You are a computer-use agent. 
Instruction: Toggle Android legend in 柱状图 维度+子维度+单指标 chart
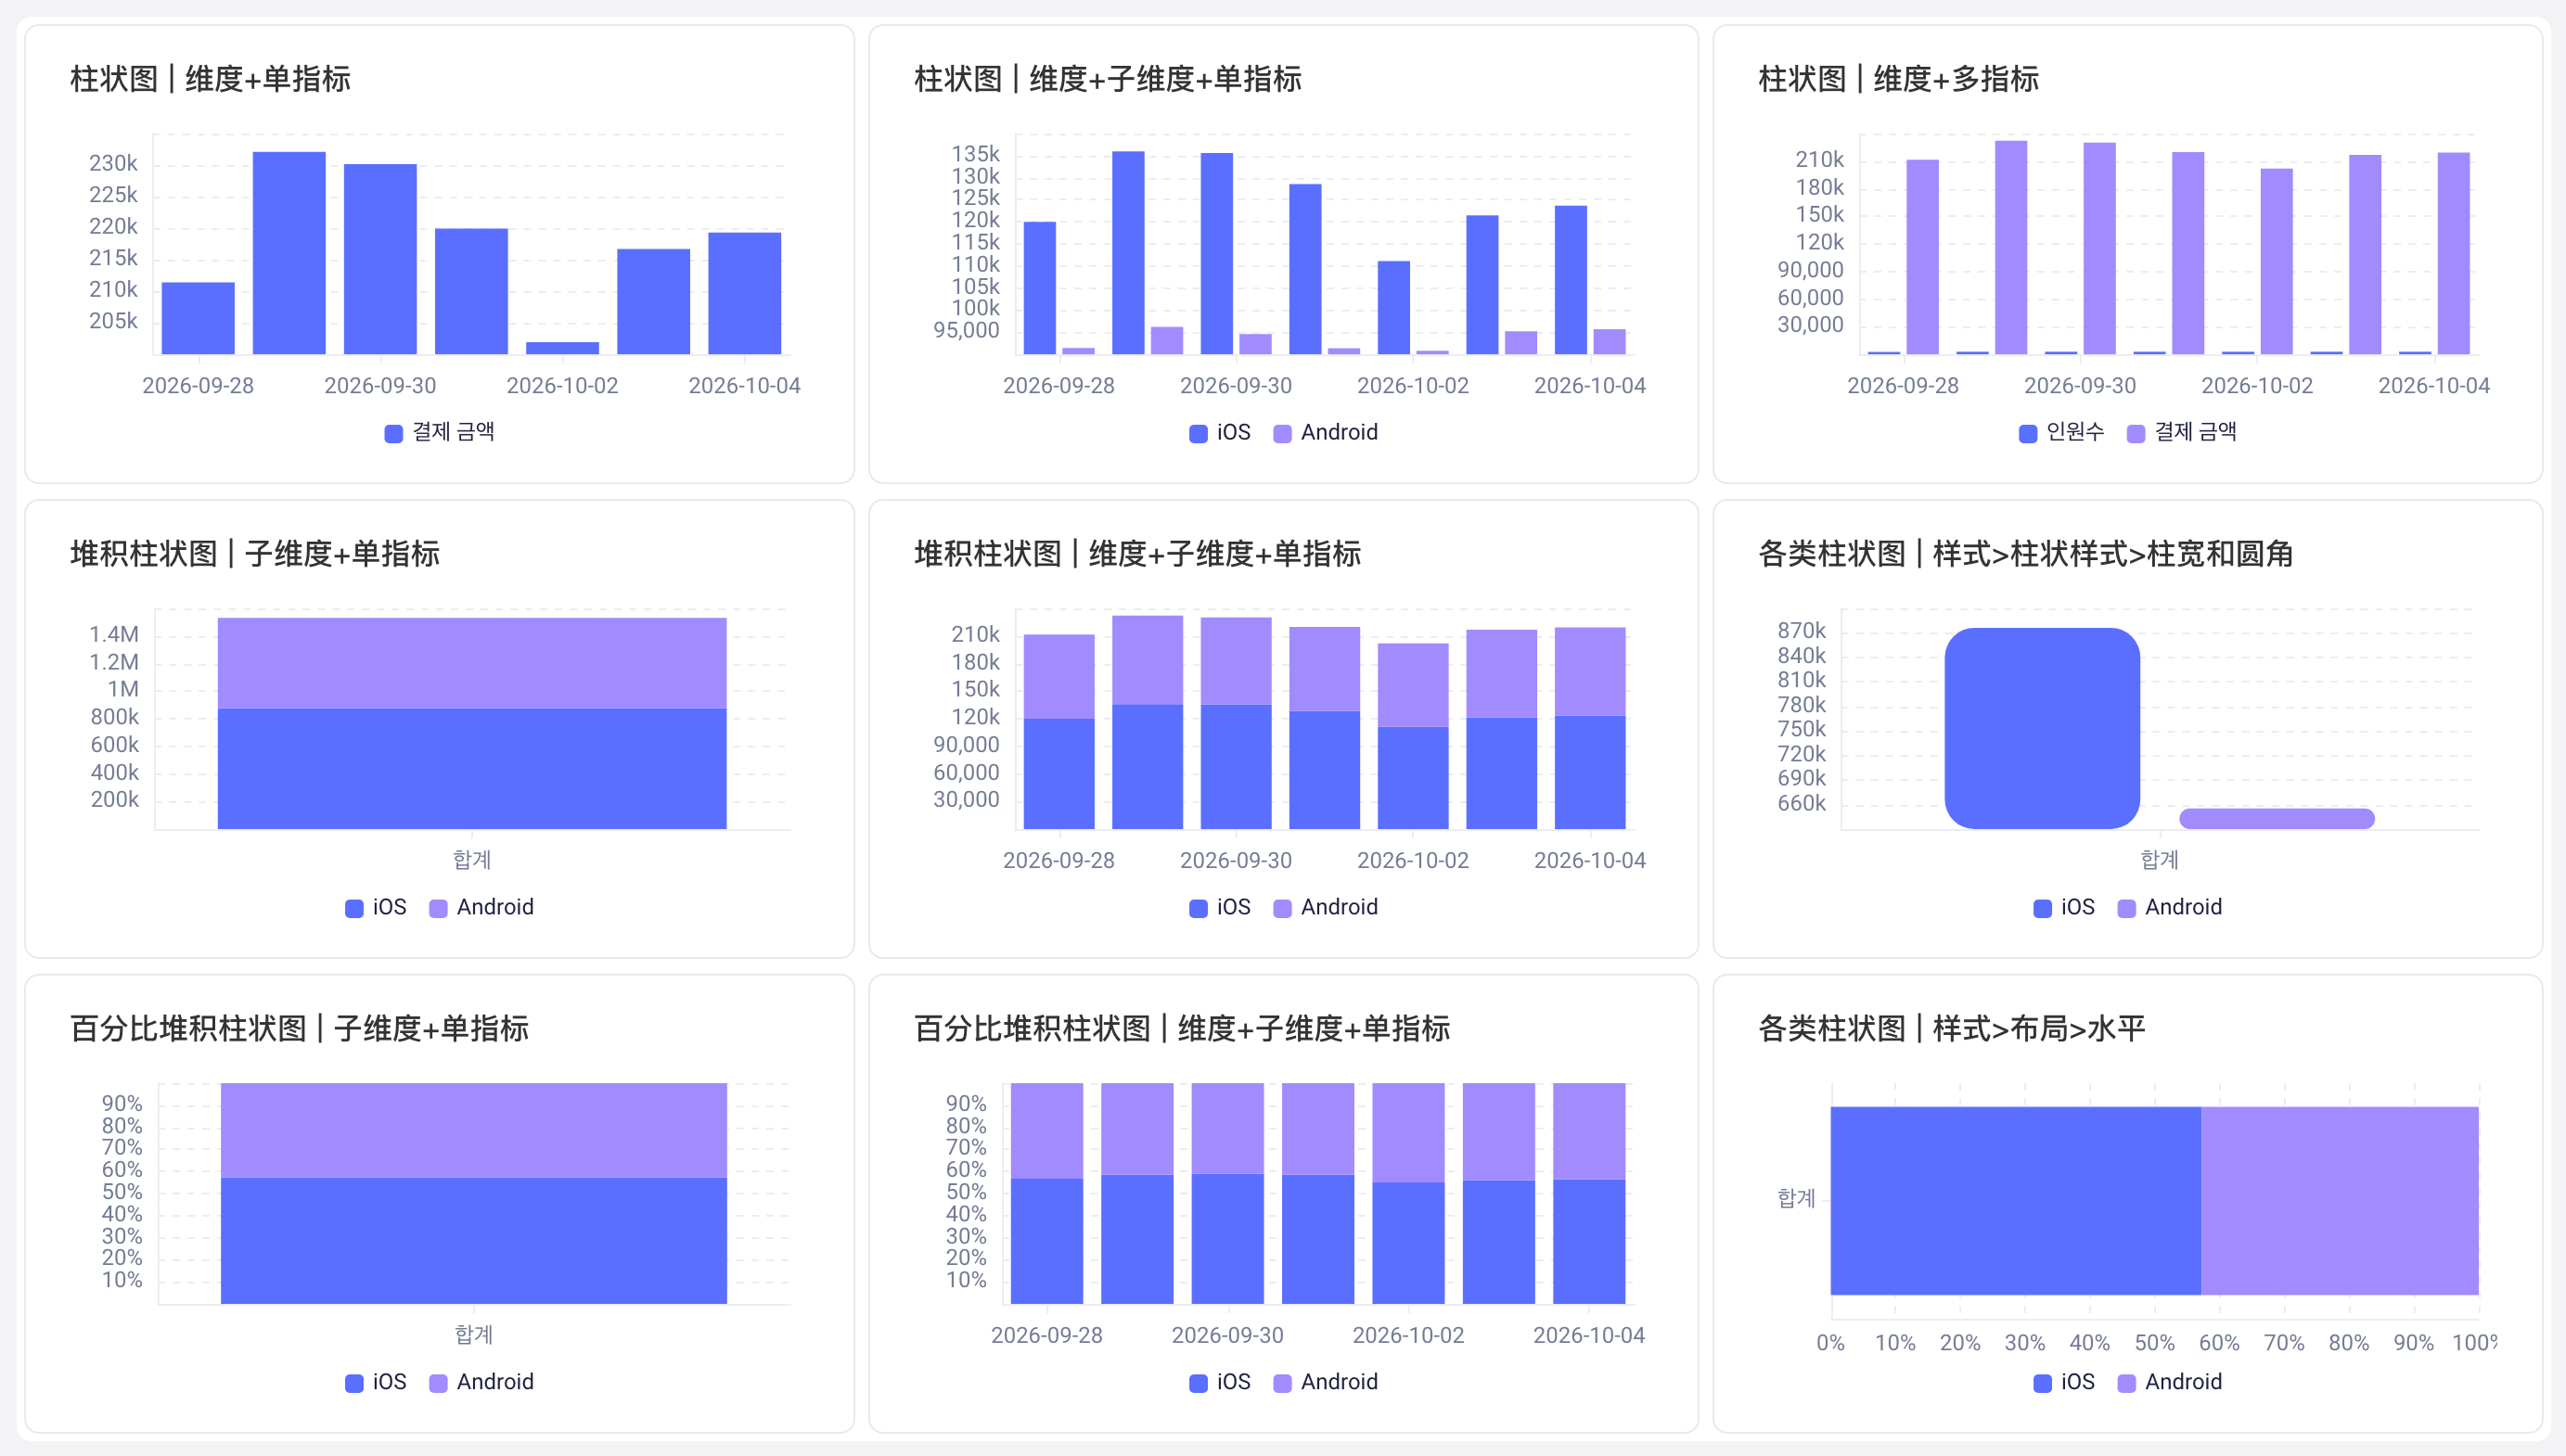(x=1326, y=432)
